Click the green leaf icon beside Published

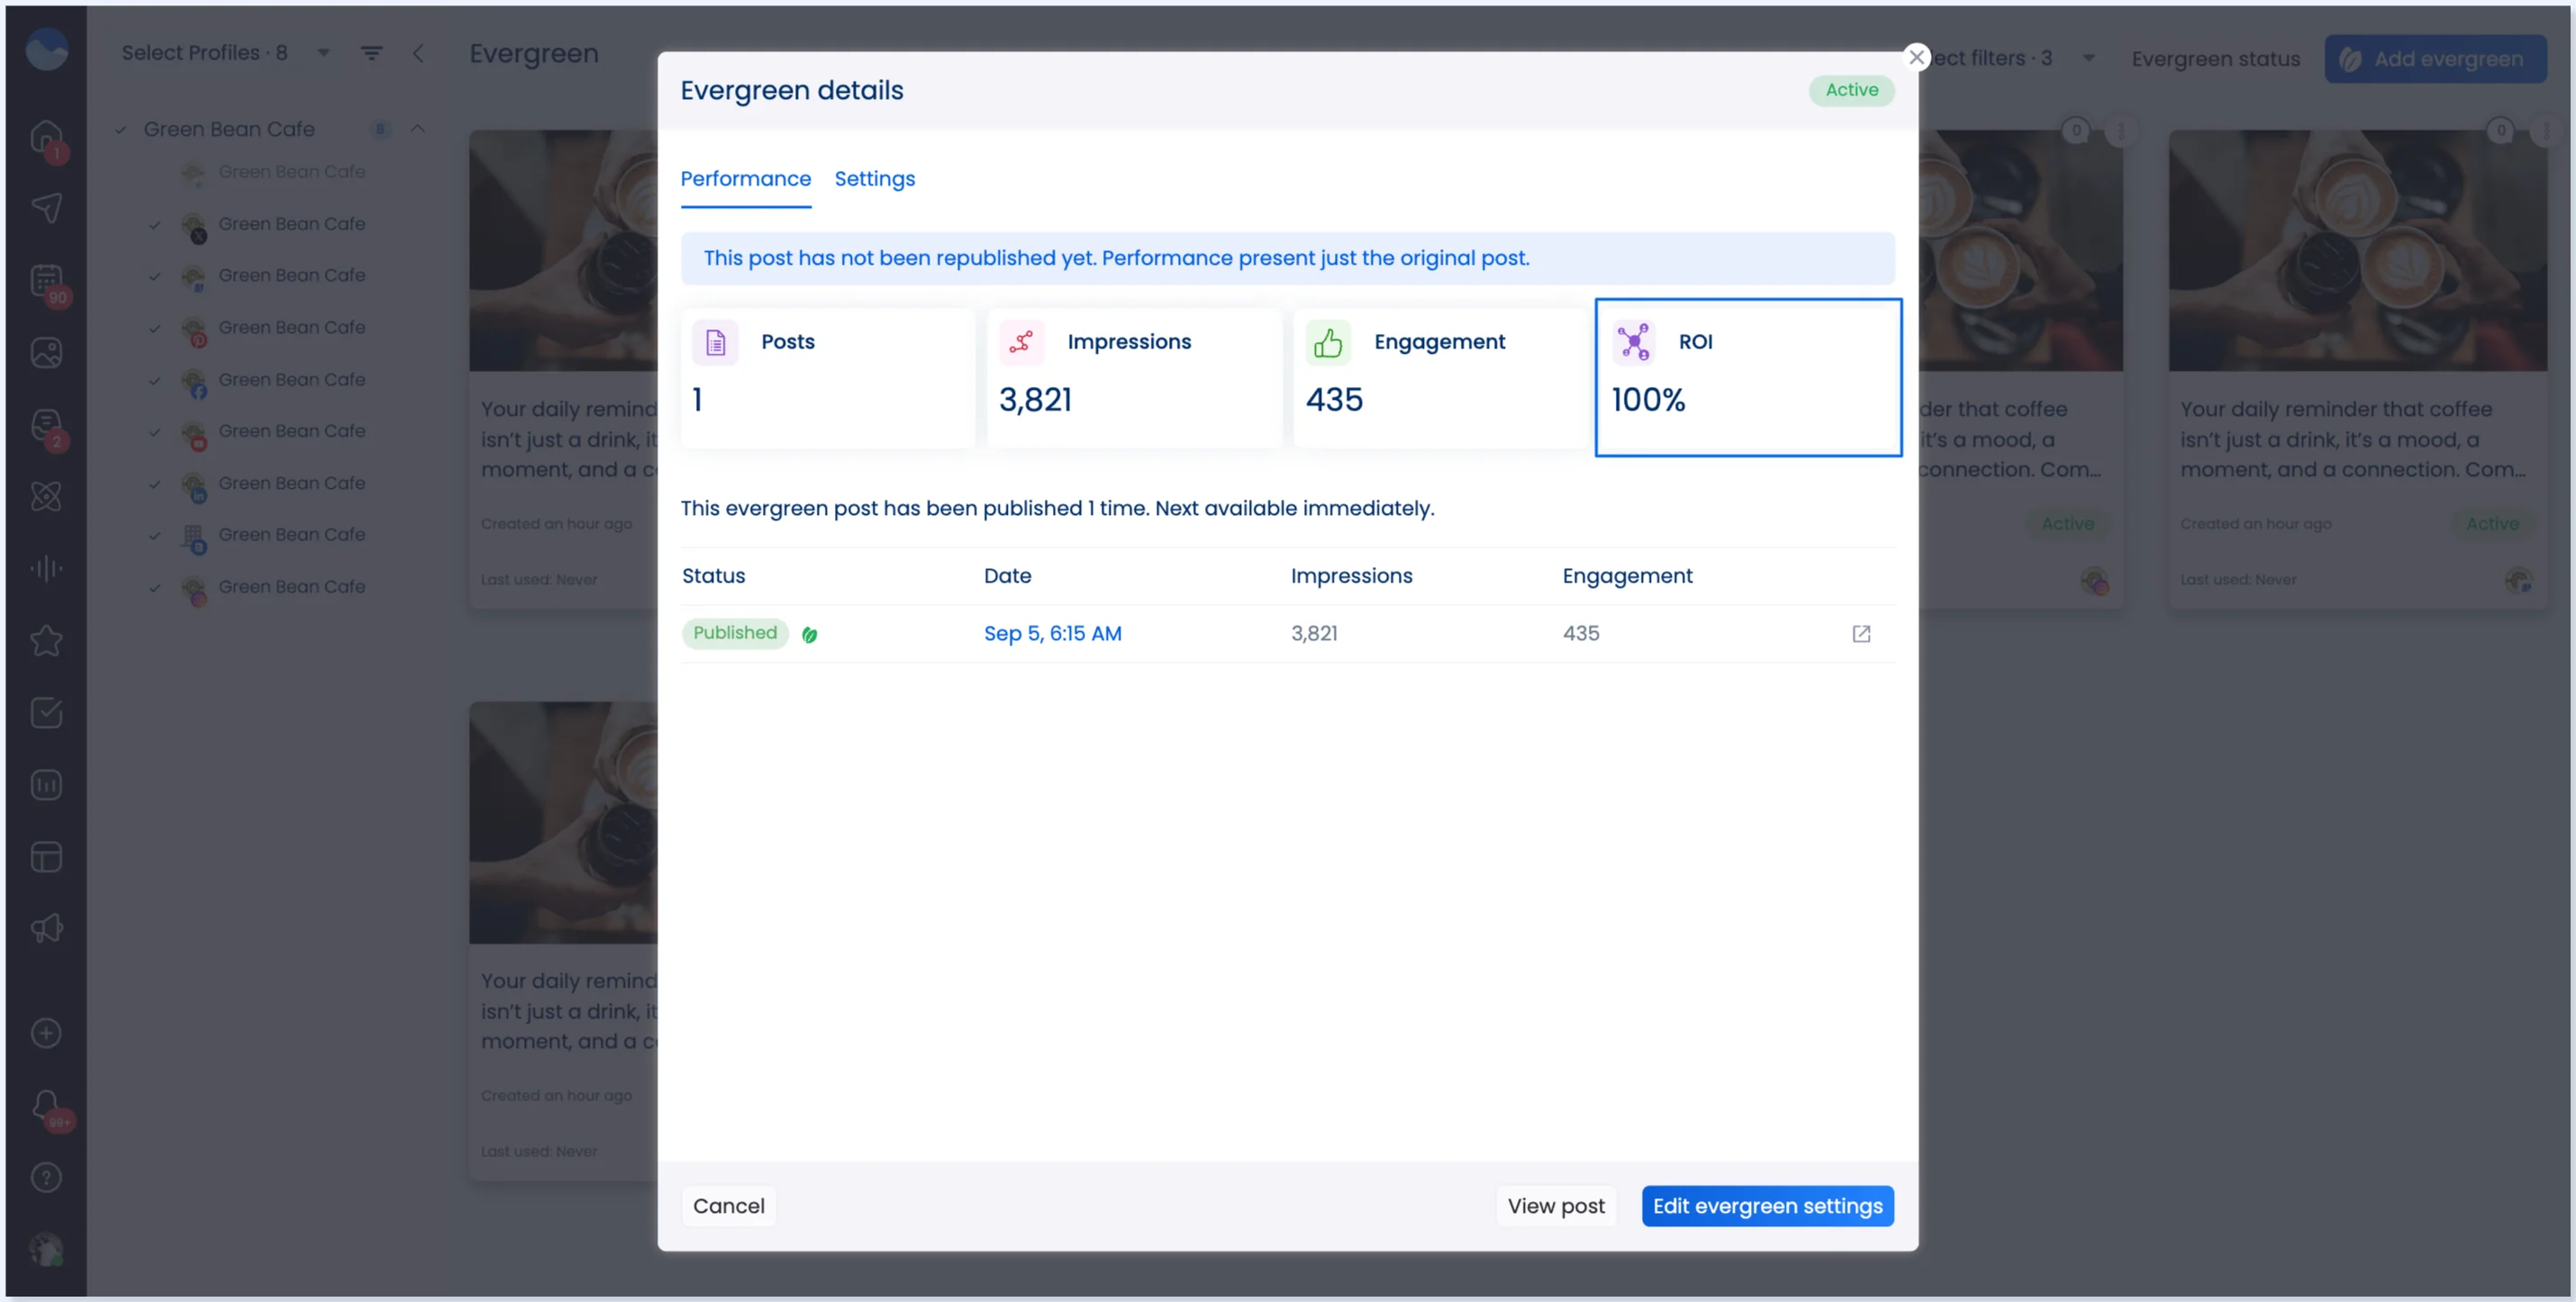tap(809, 634)
